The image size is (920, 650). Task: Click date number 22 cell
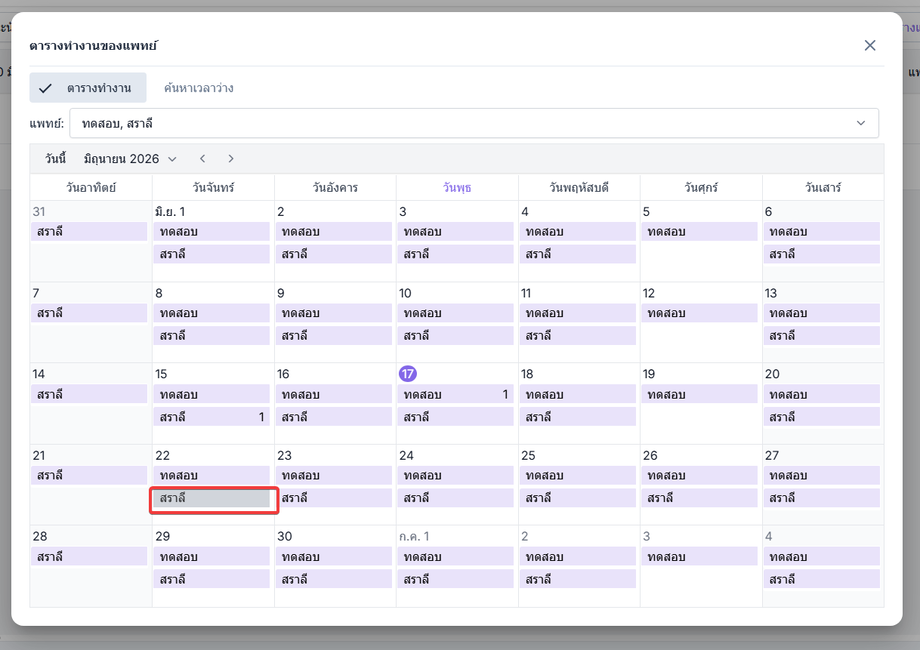[163, 455]
